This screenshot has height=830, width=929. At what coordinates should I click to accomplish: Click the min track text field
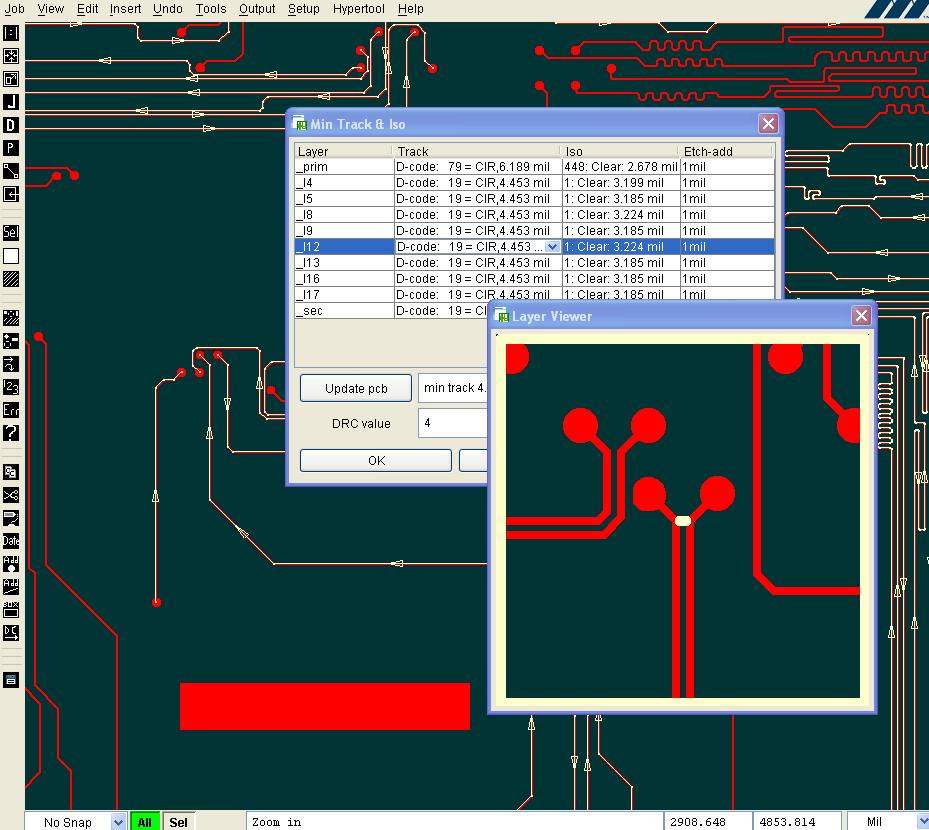point(453,388)
